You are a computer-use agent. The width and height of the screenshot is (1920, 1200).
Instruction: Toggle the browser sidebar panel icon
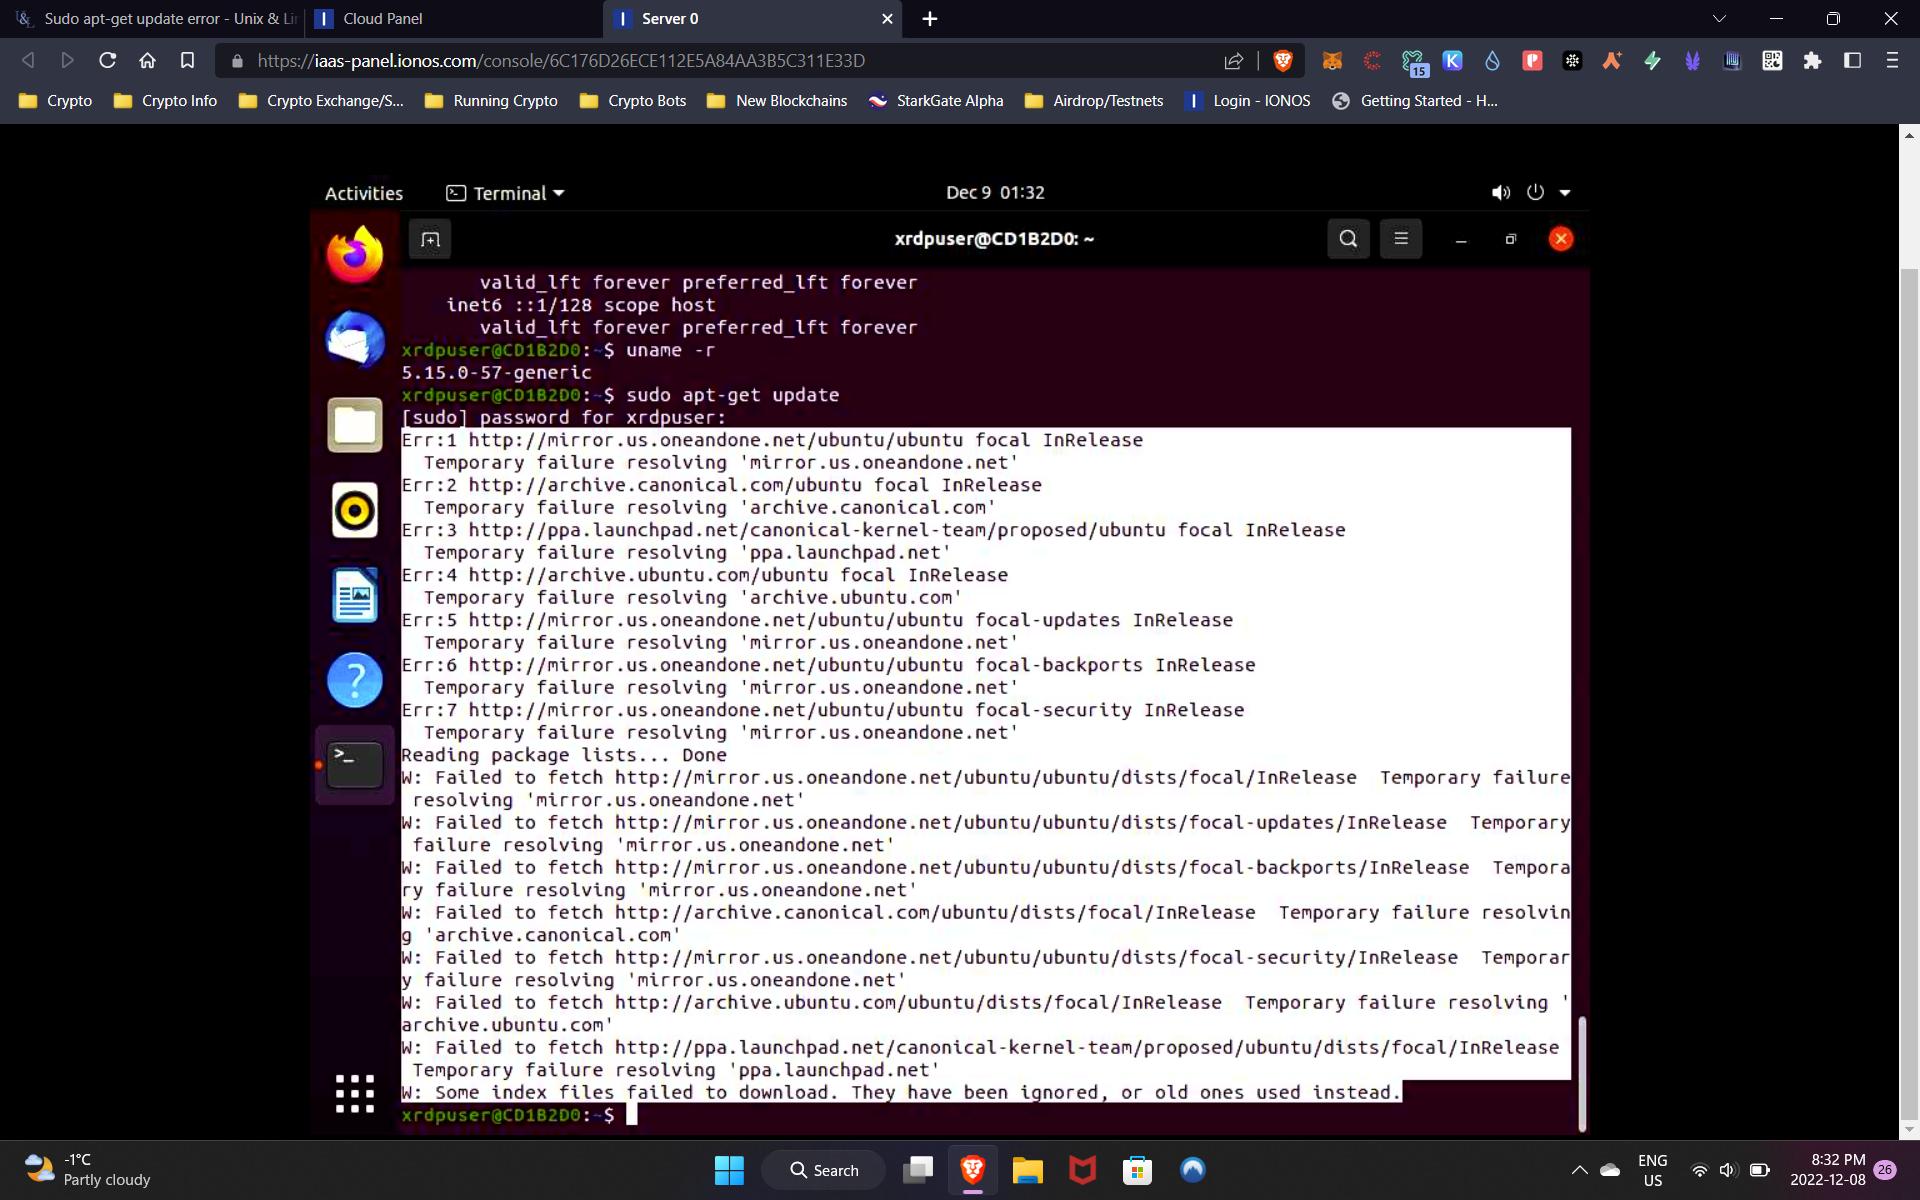(1852, 61)
